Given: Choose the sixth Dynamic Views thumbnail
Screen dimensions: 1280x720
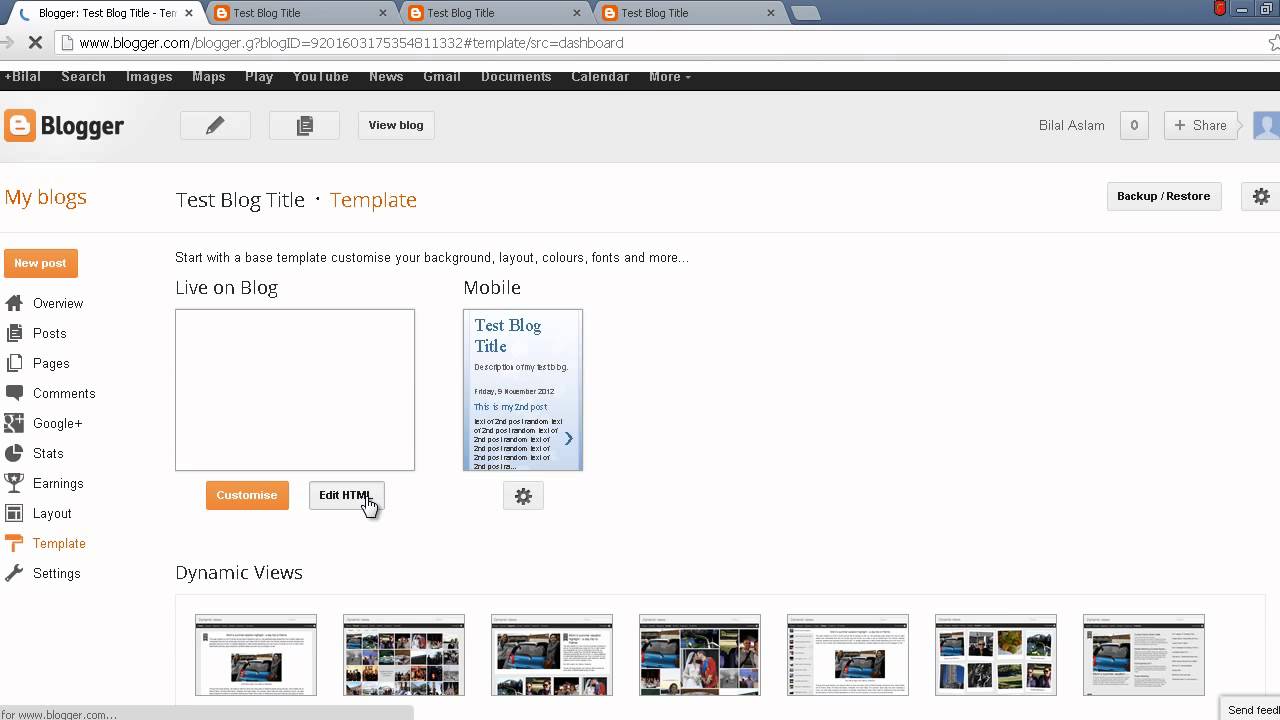Looking at the screenshot, I should point(996,655).
